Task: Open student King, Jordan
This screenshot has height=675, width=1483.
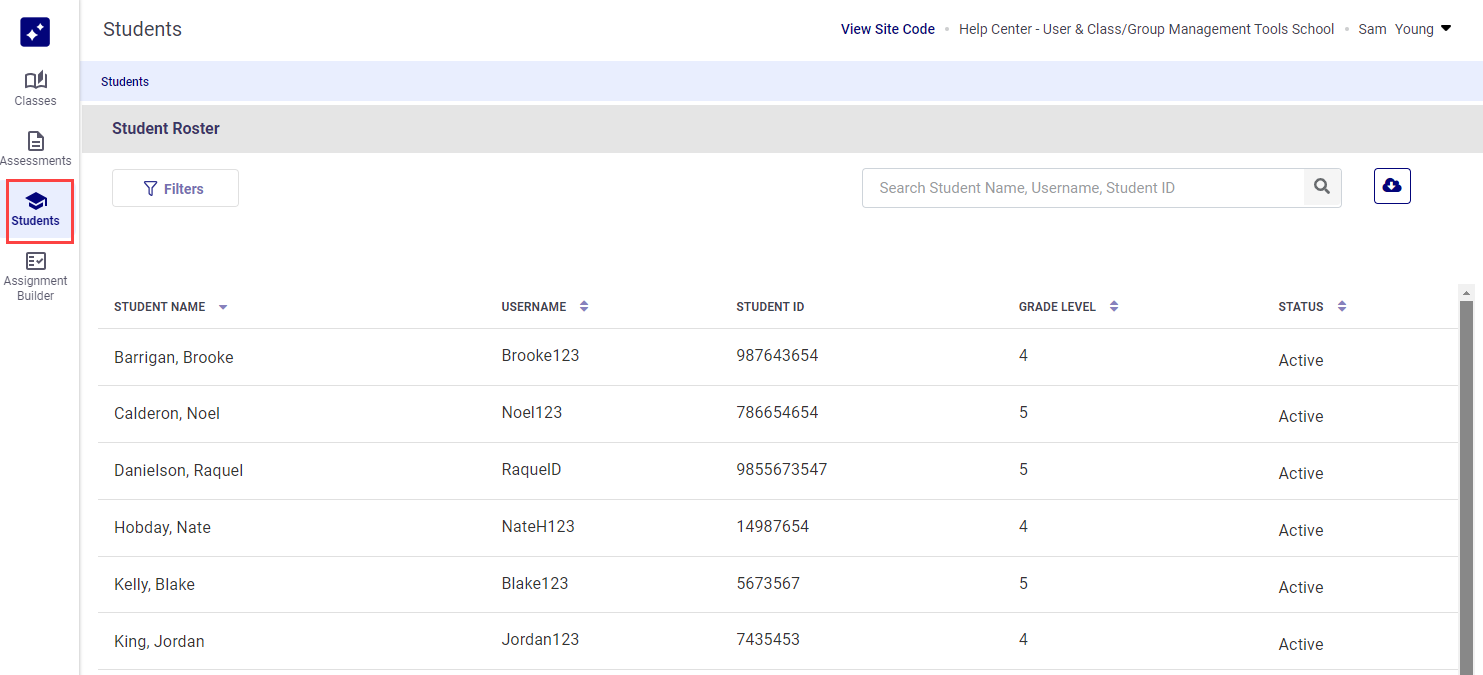Action: pos(159,641)
